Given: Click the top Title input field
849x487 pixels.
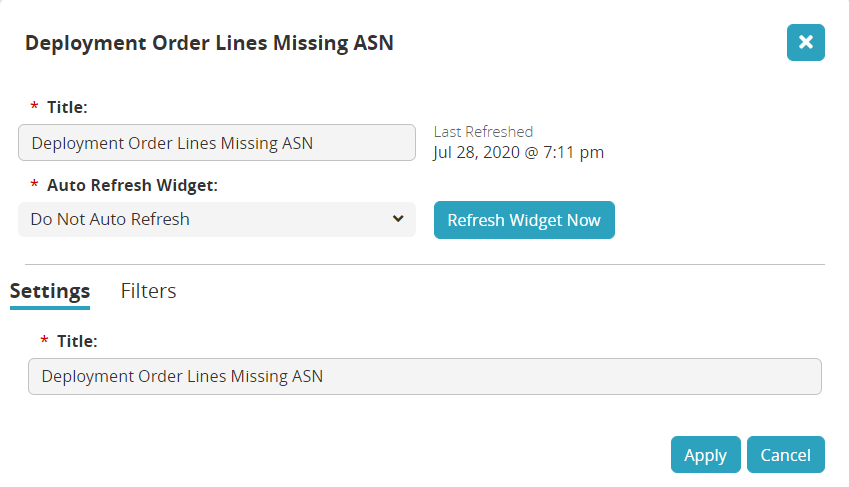Looking at the screenshot, I should point(216,143).
